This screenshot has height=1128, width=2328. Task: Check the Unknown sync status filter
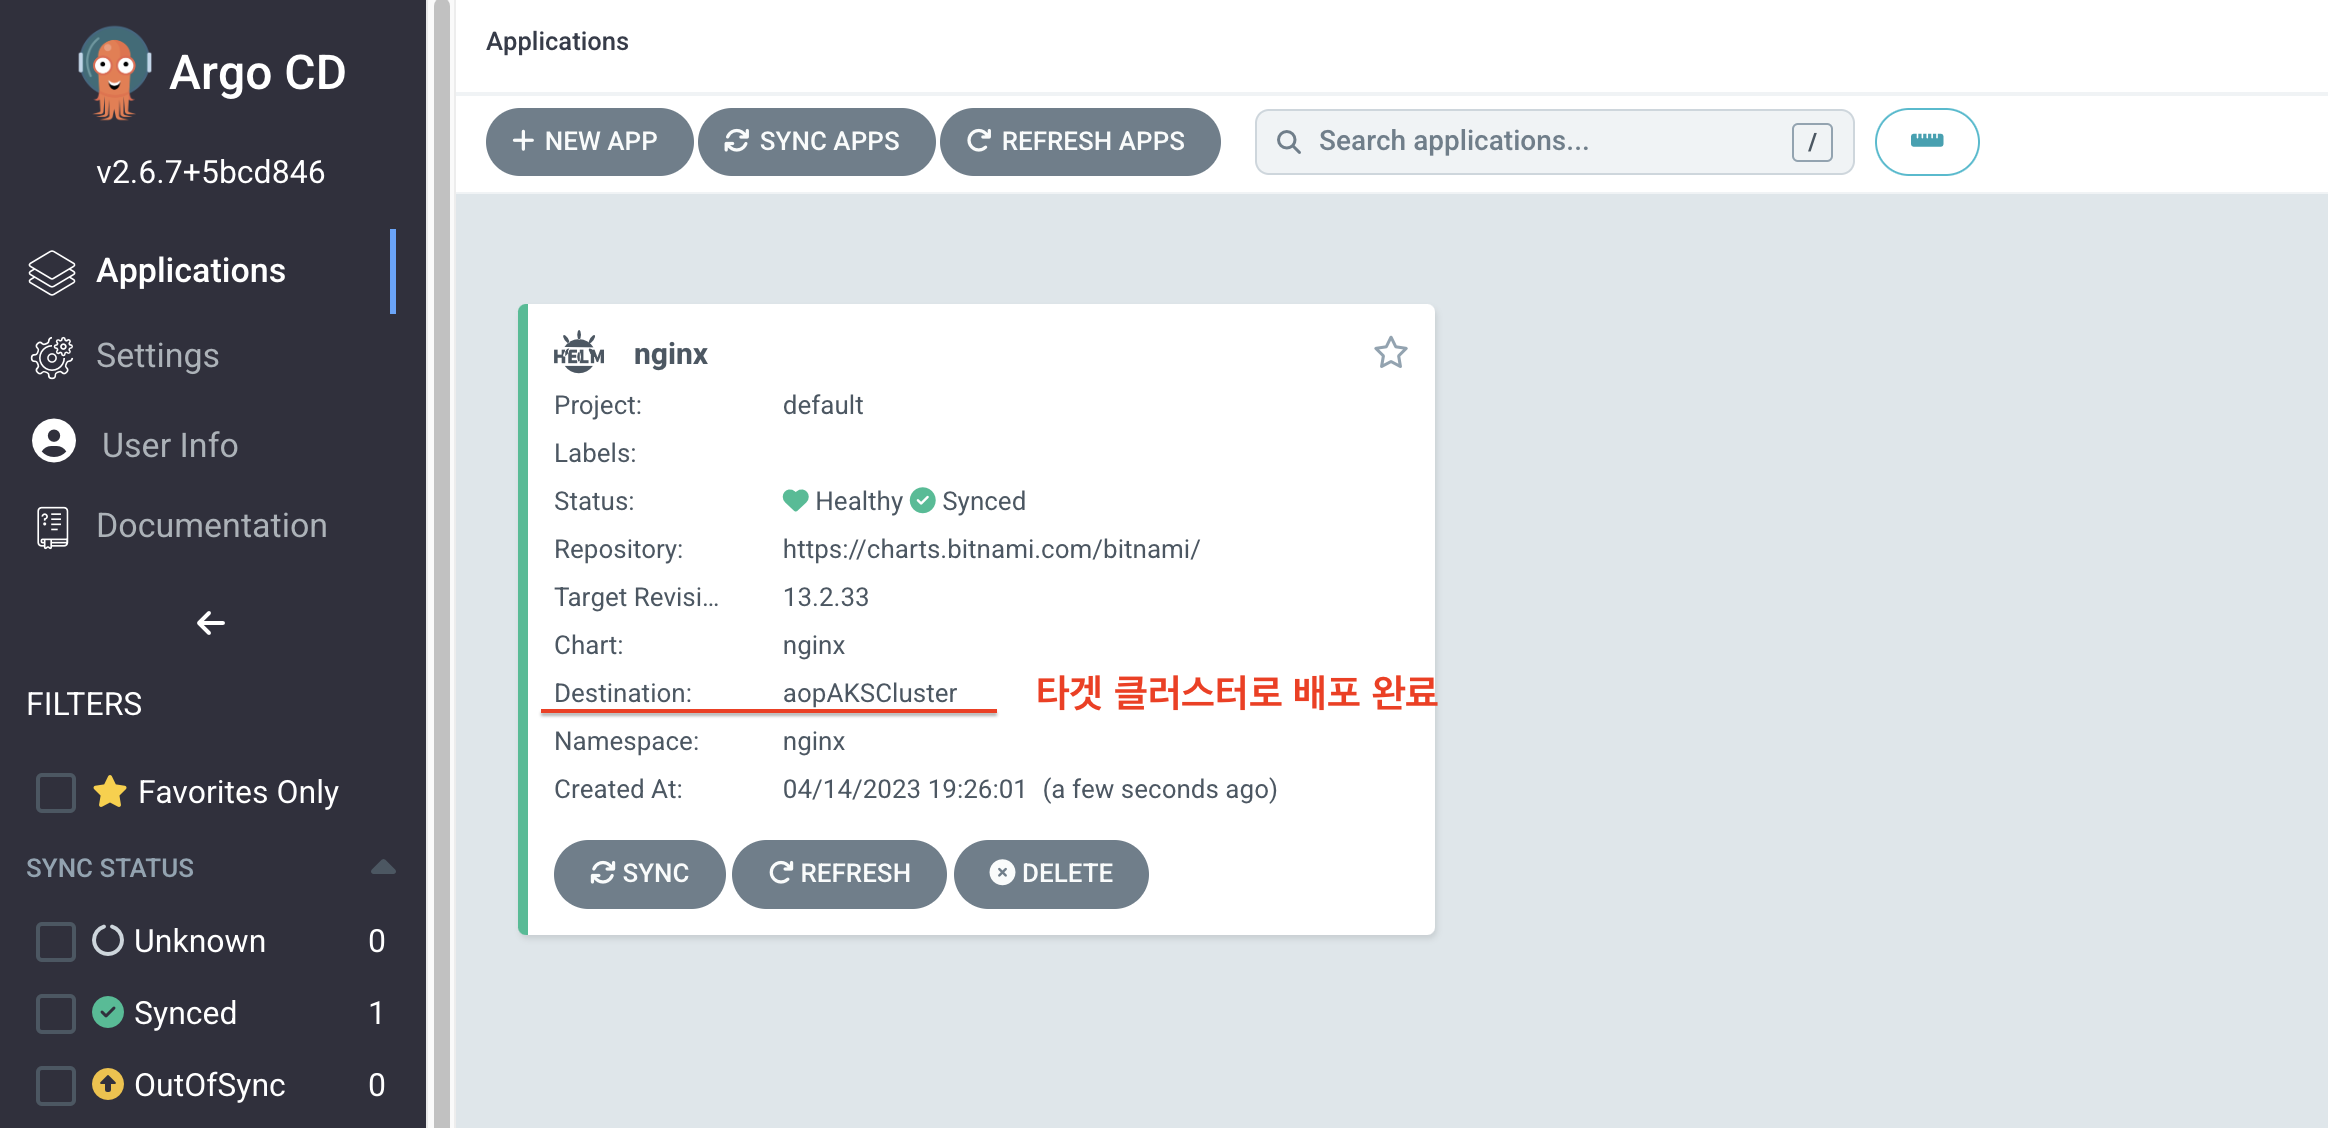(56, 941)
